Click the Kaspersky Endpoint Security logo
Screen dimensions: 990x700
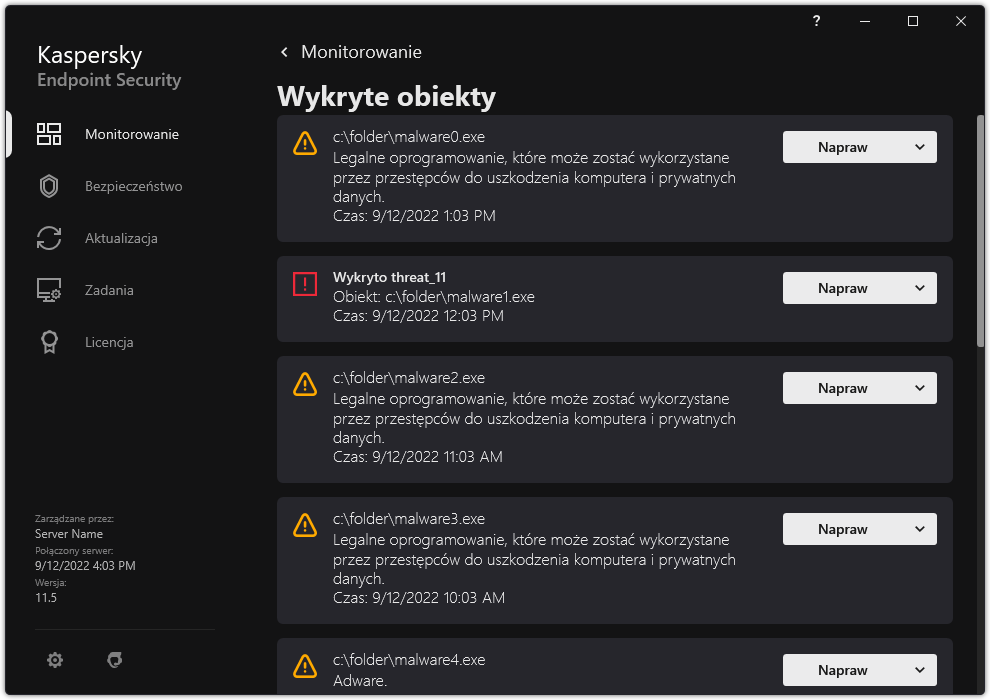pos(108,64)
